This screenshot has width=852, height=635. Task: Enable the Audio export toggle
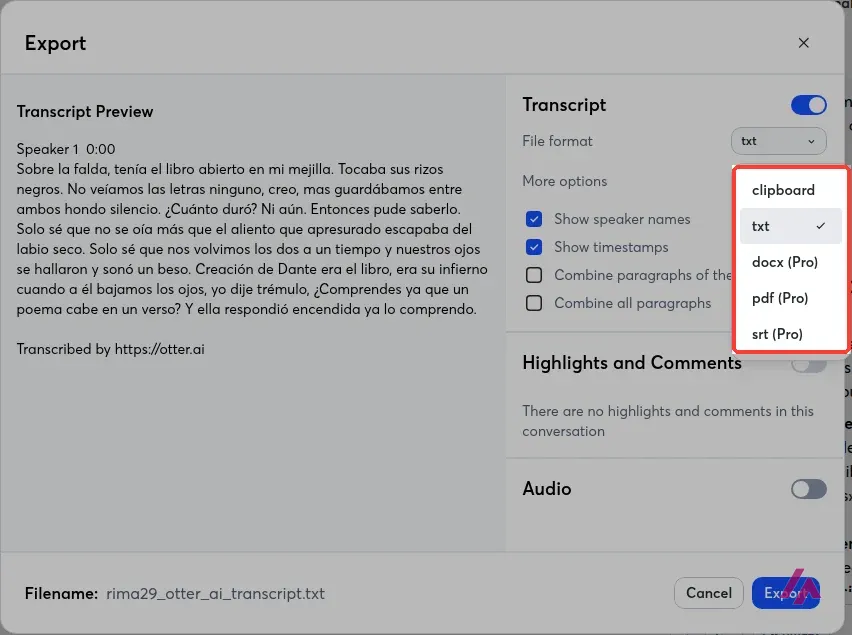[809, 489]
